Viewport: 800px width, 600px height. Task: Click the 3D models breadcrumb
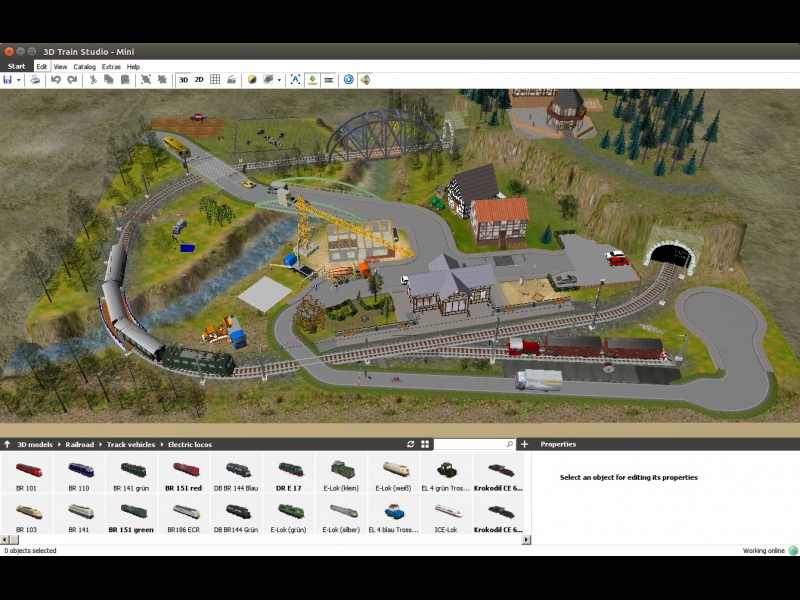tap(35, 444)
